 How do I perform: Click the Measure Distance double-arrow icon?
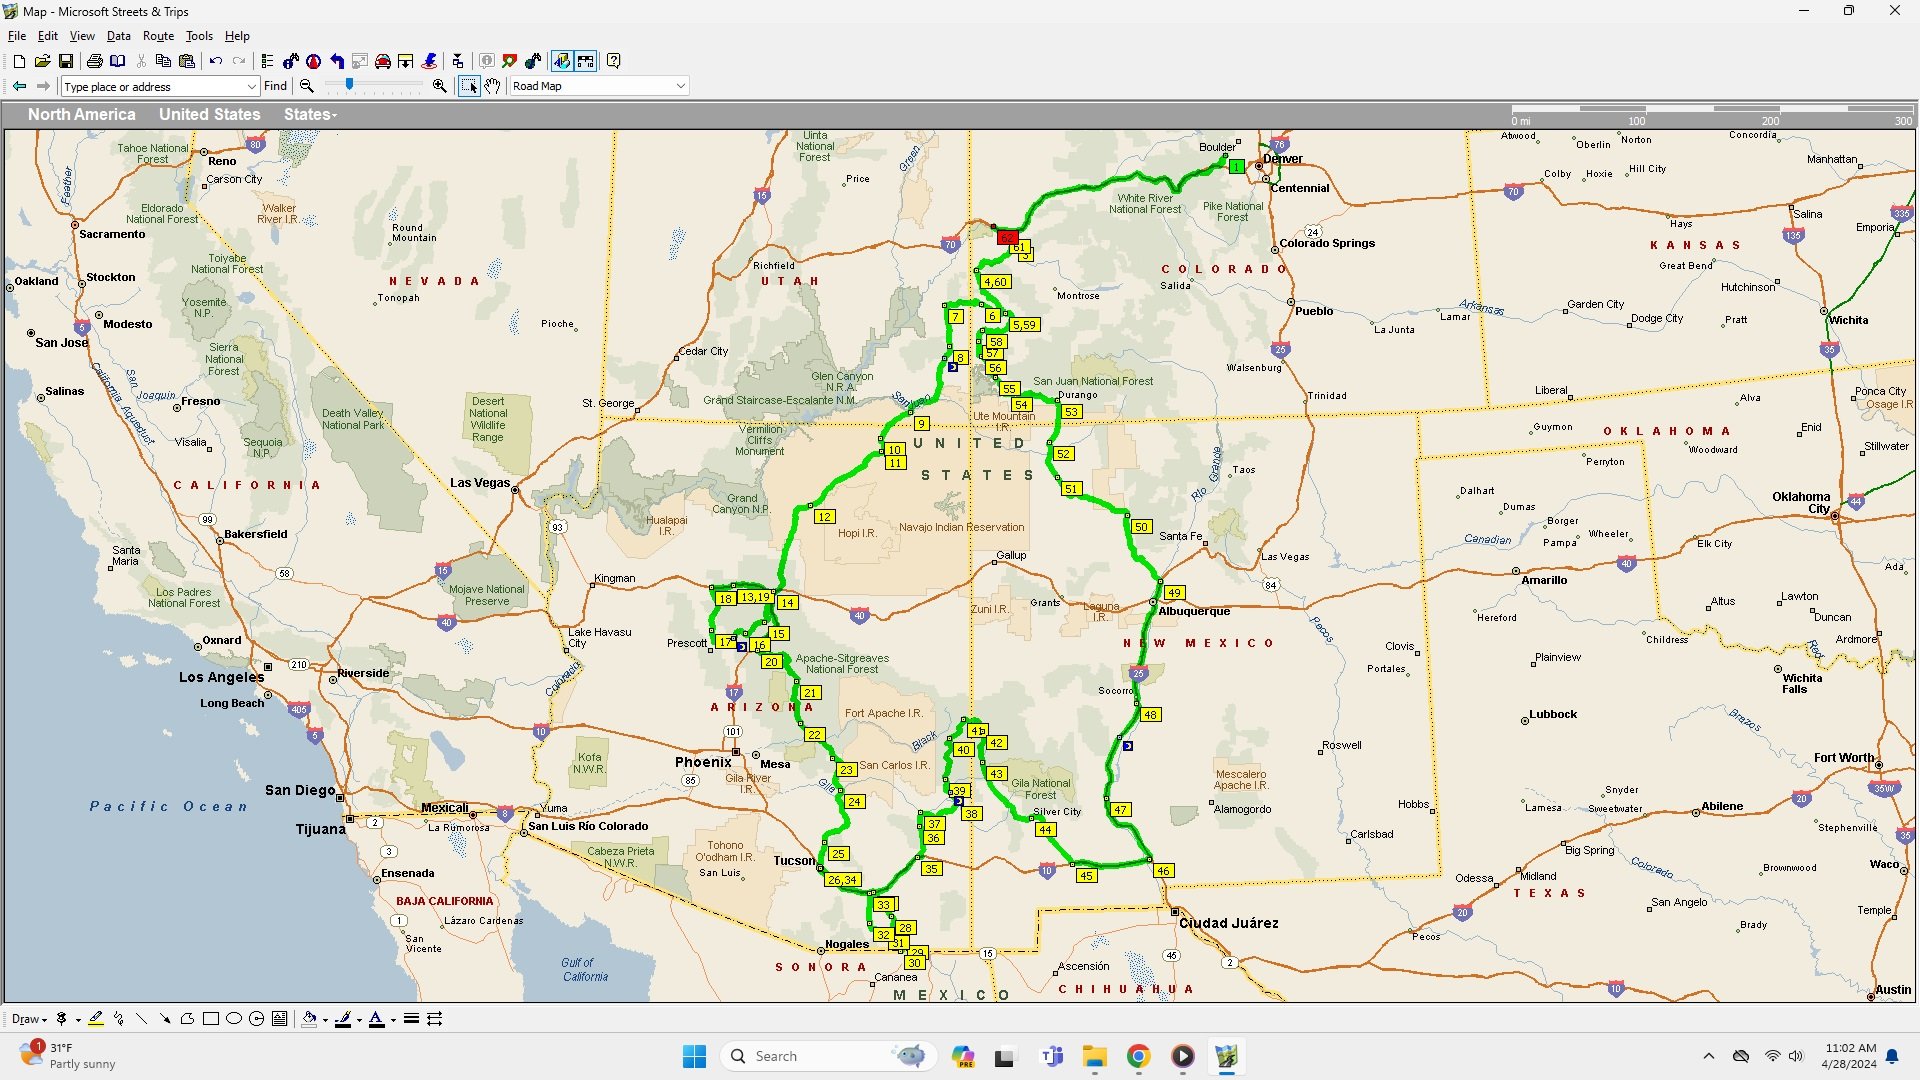(434, 1019)
